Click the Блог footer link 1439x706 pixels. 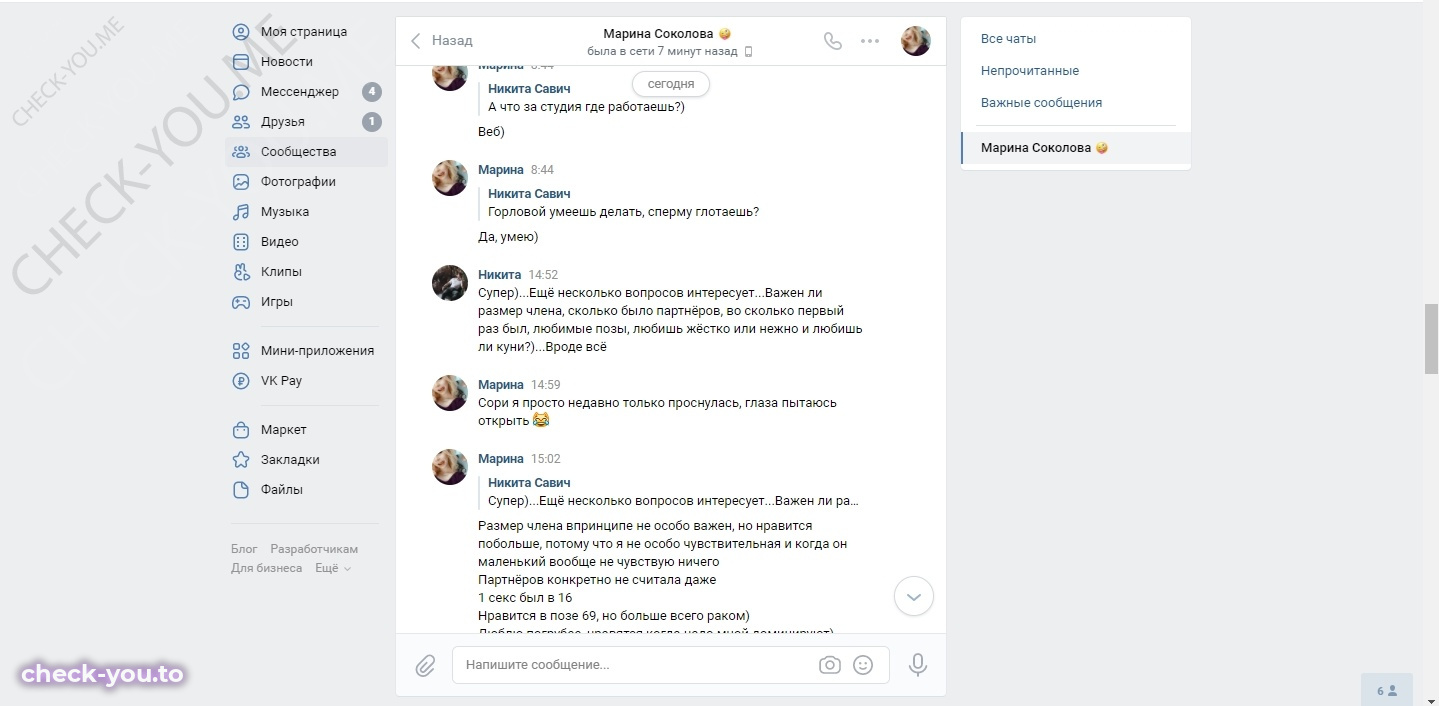click(244, 549)
